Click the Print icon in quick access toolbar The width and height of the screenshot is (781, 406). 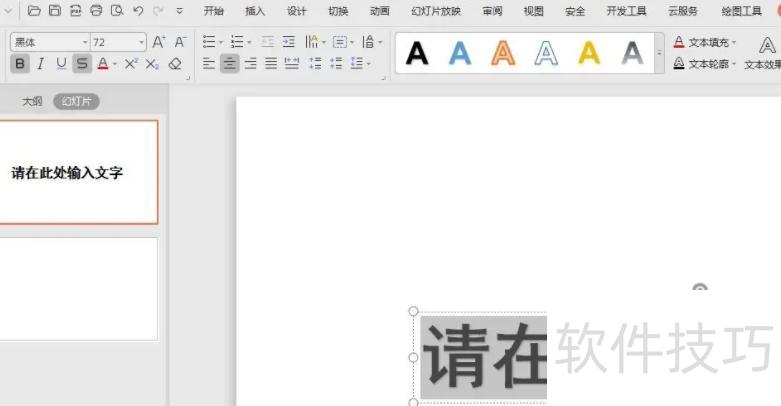96,11
